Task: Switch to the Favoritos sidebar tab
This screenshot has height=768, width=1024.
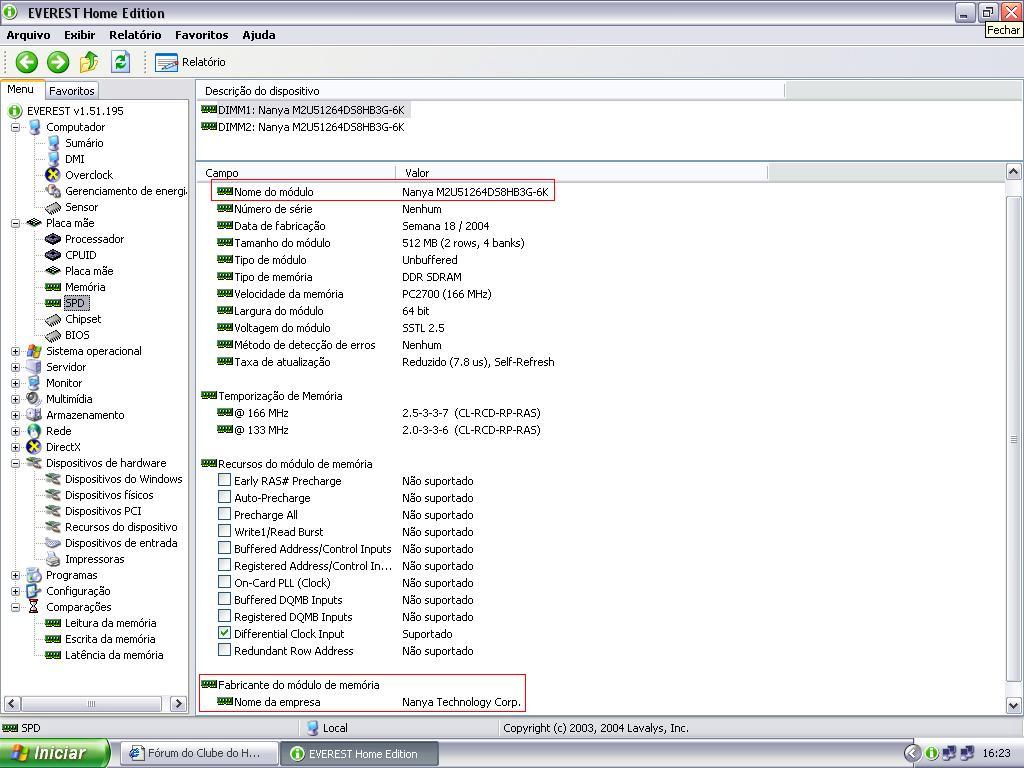Action: tap(72, 91)
